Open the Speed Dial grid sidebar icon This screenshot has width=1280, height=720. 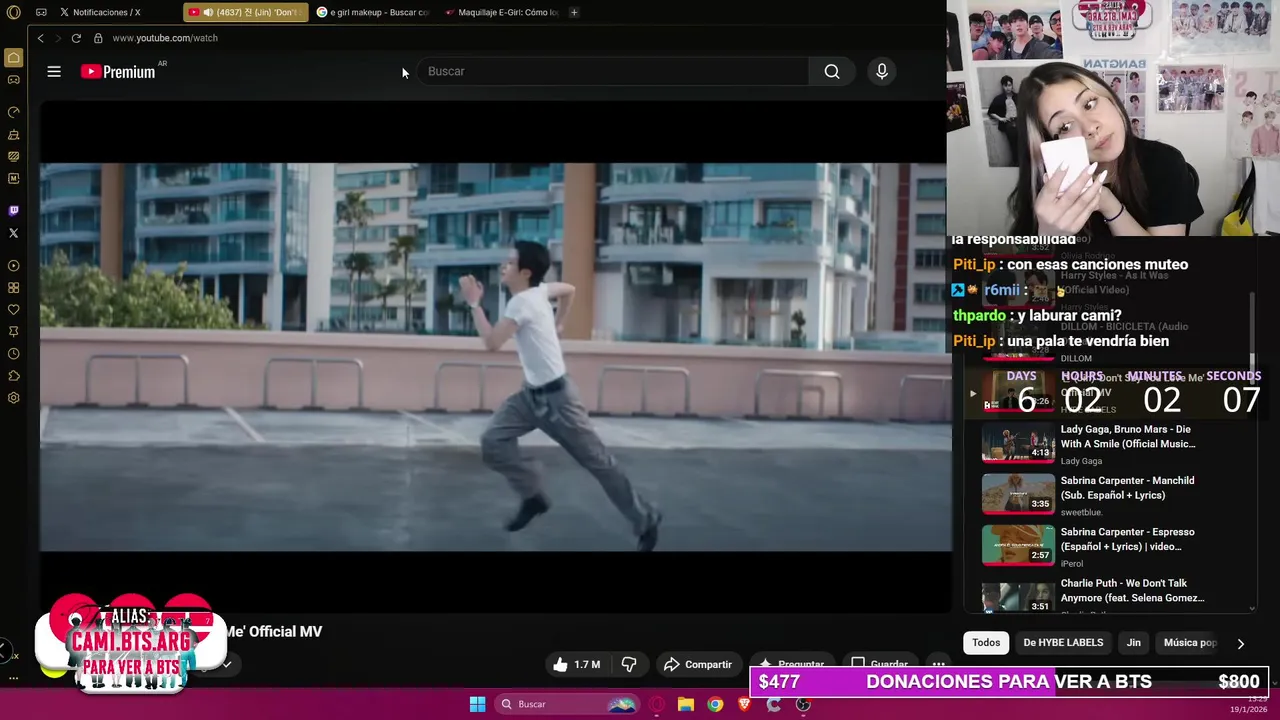point(13,288)
